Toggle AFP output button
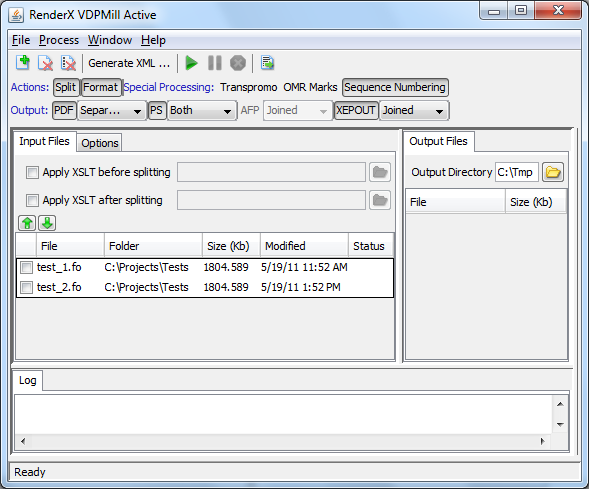Viewport: 589px width, 489px height. pos(250,110)
